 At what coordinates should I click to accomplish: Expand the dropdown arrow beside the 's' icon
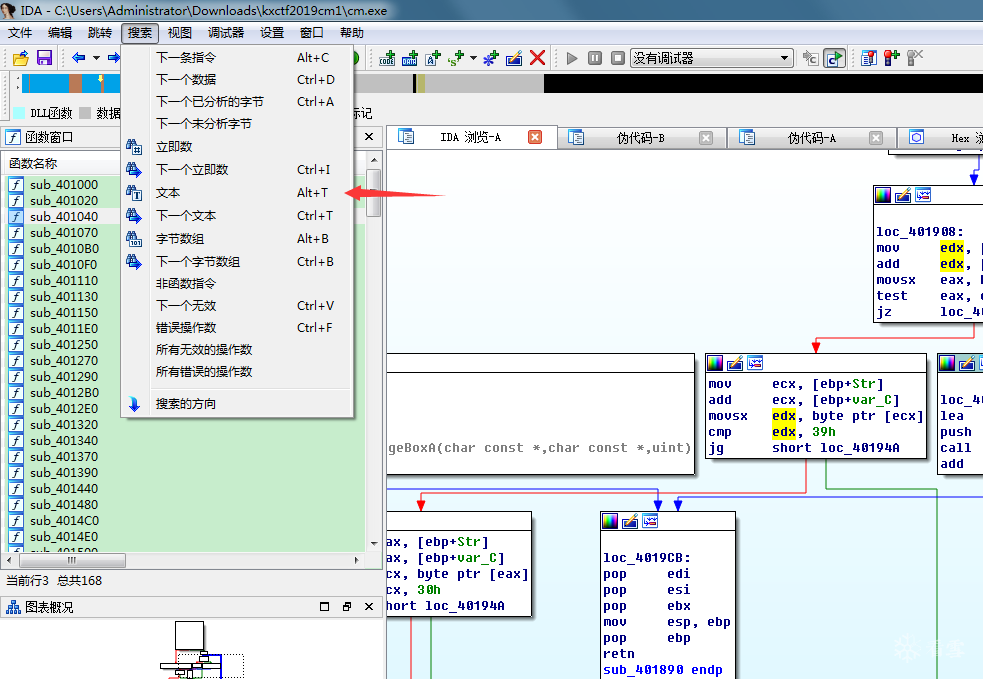[x=473, y=58]
